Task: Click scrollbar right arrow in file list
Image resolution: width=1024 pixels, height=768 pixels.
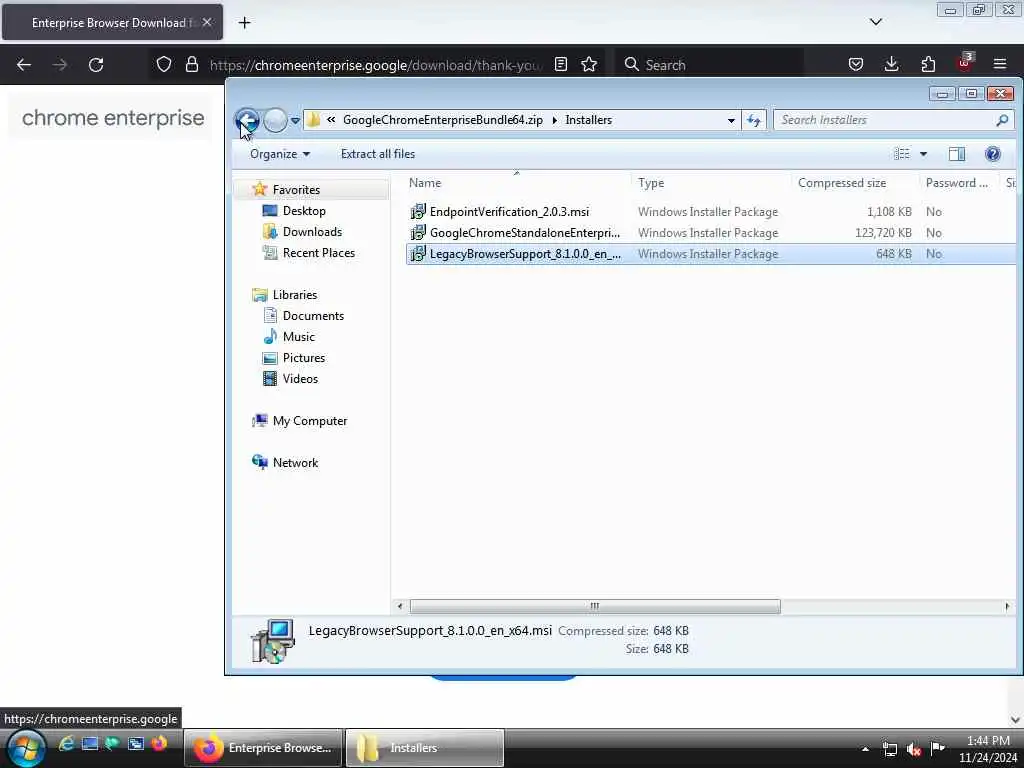Action: point(1007,607)
